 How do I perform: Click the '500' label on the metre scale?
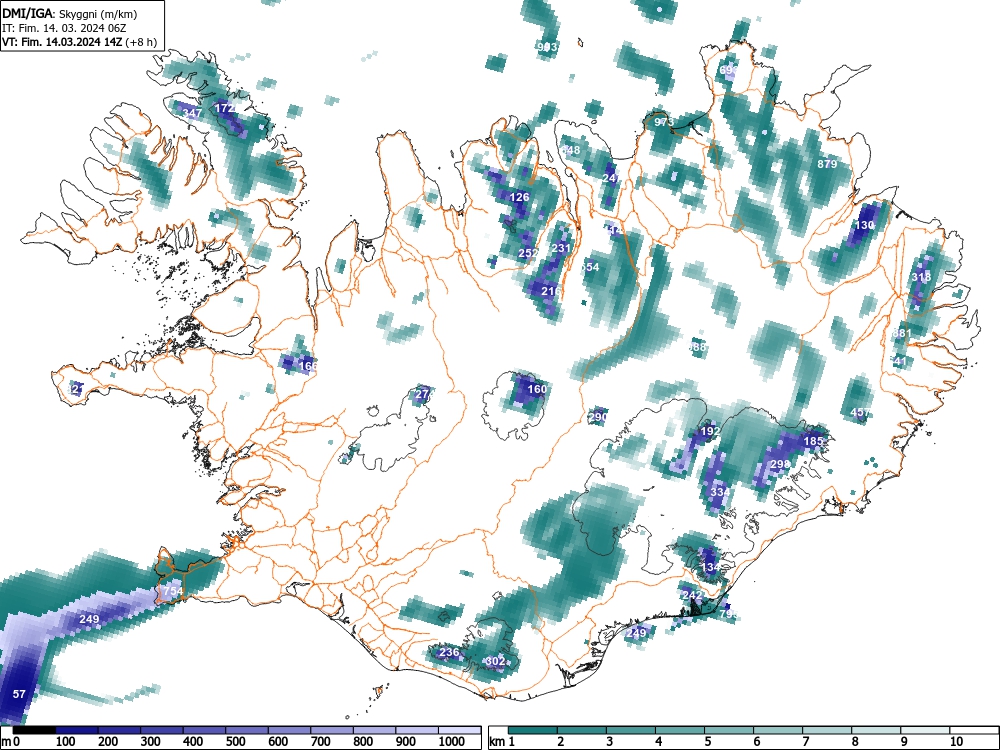(x=235, y=742)
